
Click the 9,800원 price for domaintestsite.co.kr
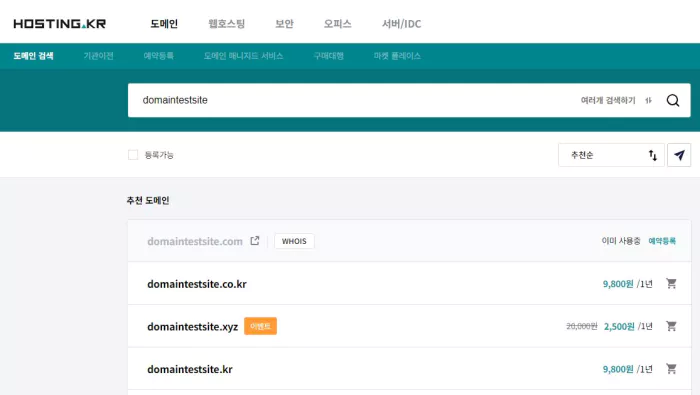pyautogui.click(x=618, y=284)
